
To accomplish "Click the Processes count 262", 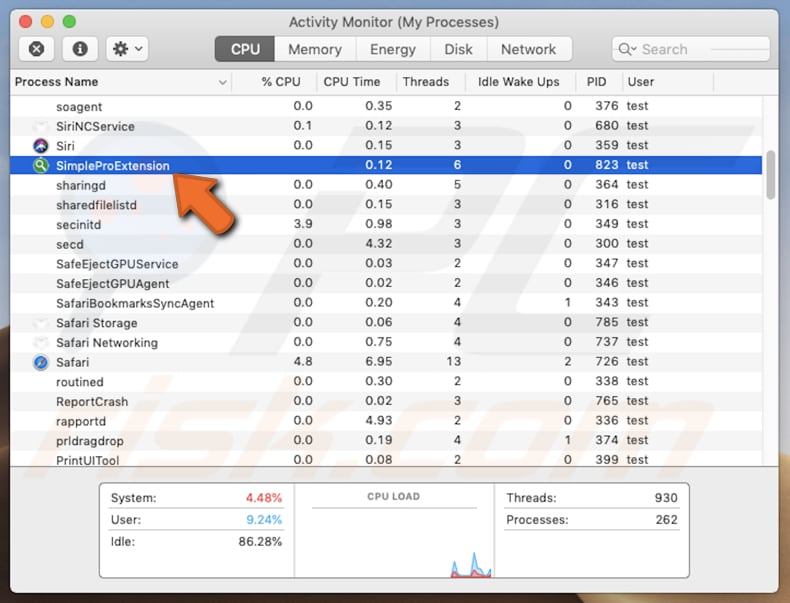I will tap(666, 519).
